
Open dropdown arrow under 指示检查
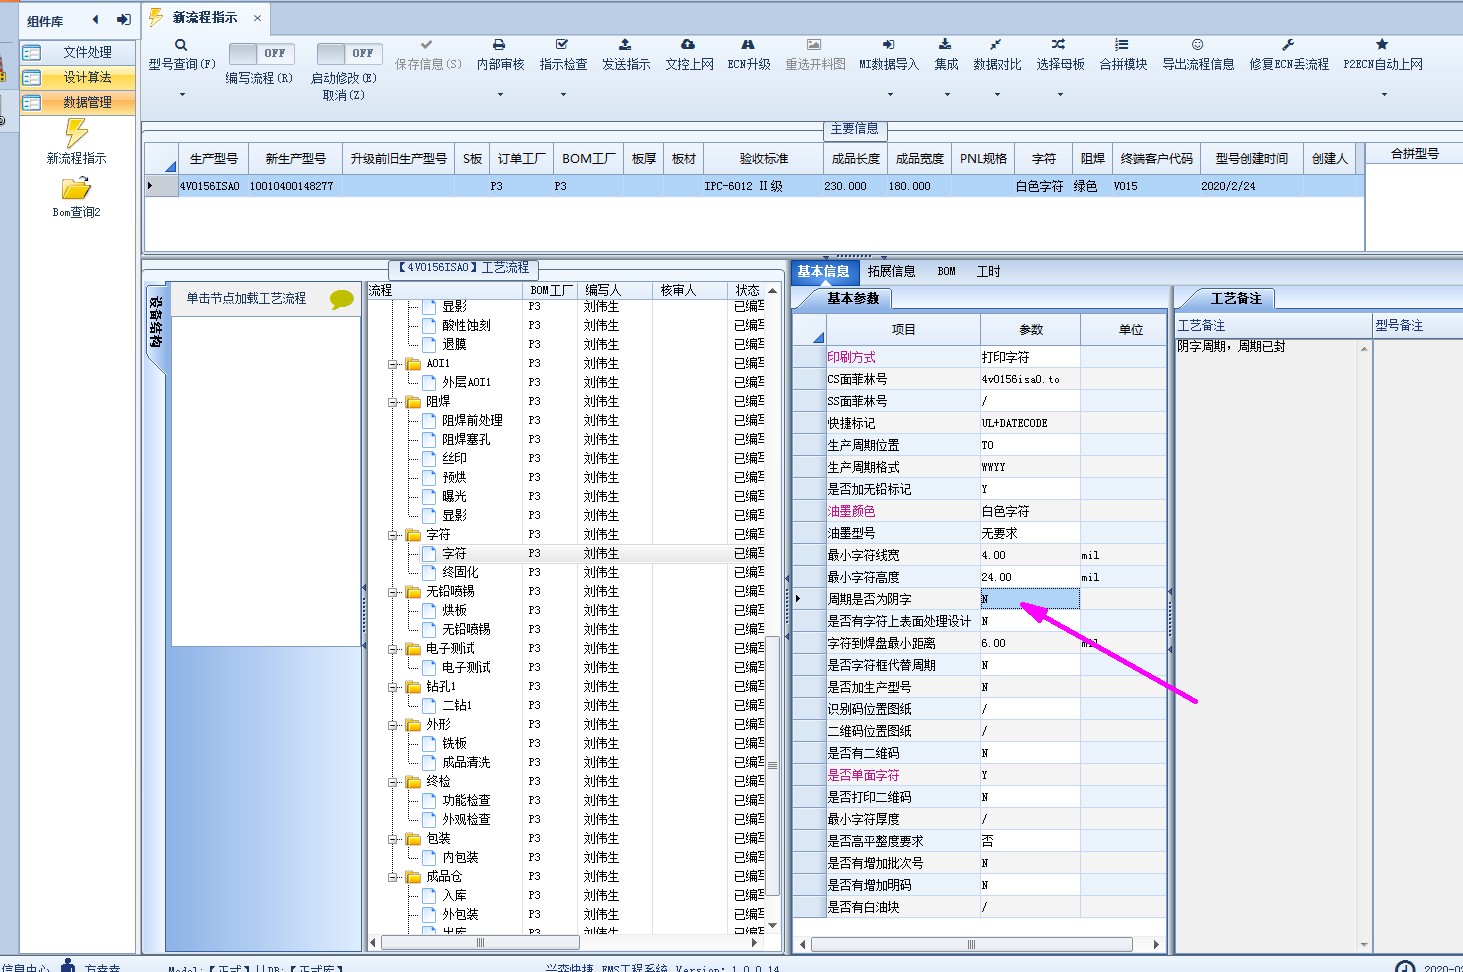click(563, 95)
